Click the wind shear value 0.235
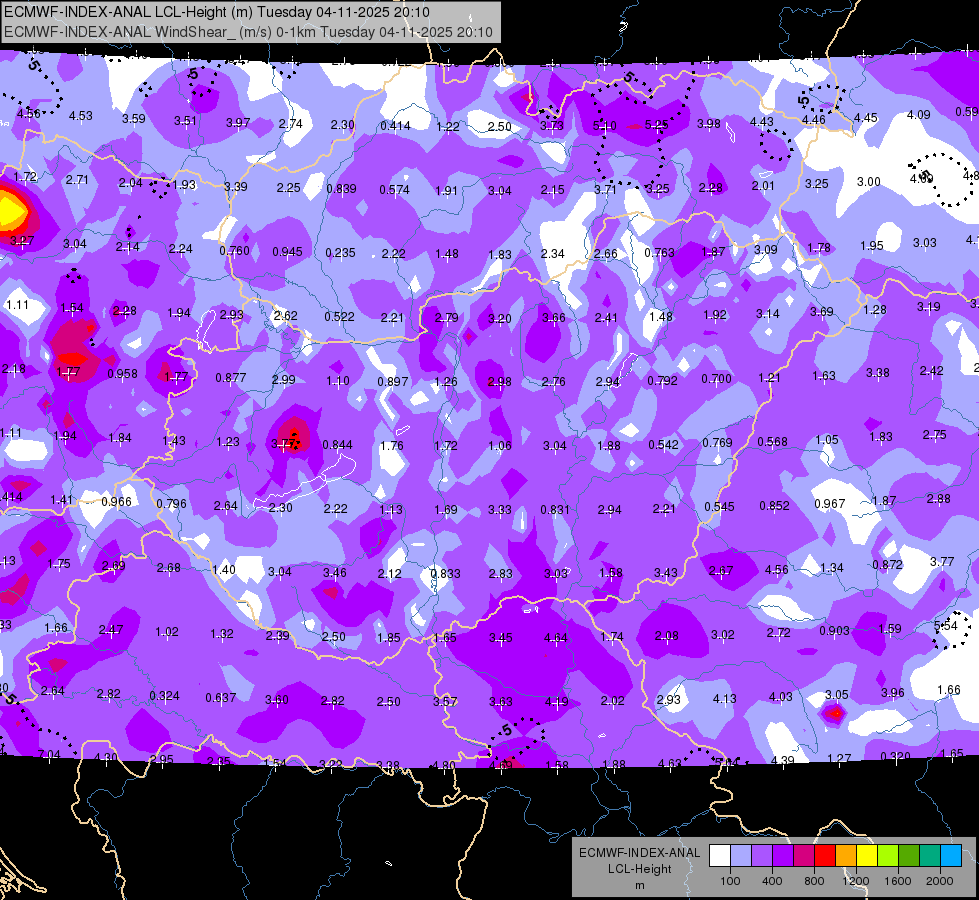 pos(340,252)
